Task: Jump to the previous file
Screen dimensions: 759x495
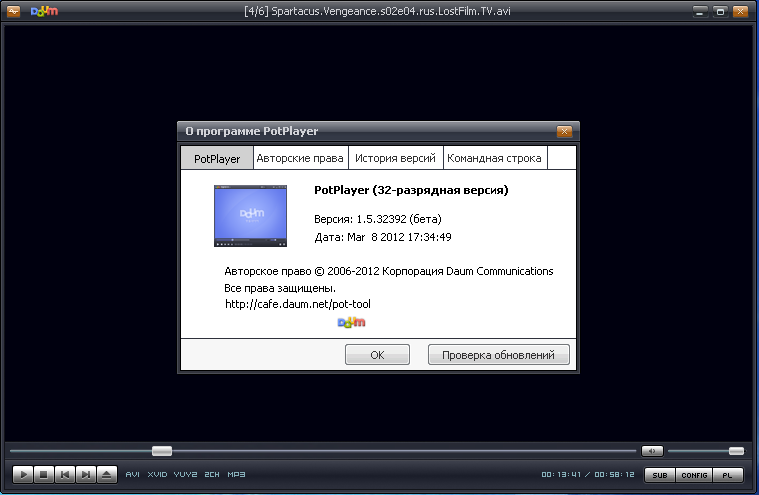Action: [x=65, y=474]
